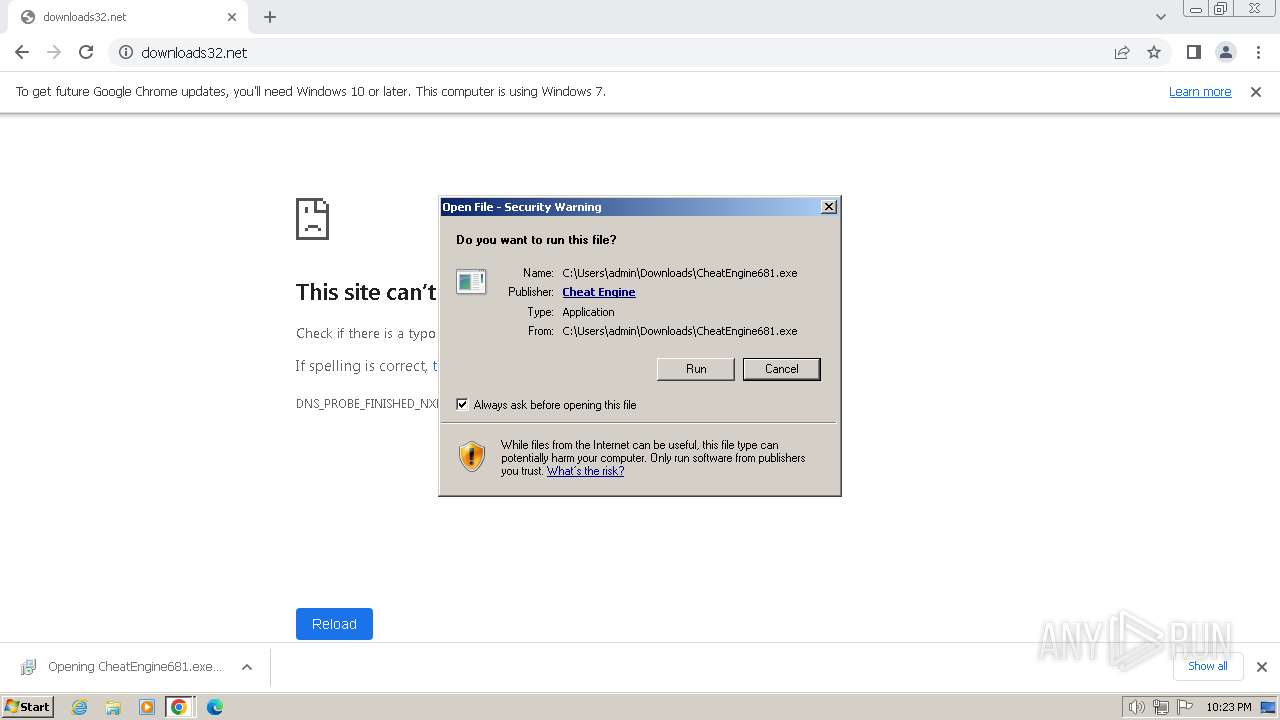1280x720 pixels.
Task: Open the Chrome side panel
Action: pos(1193,52)
